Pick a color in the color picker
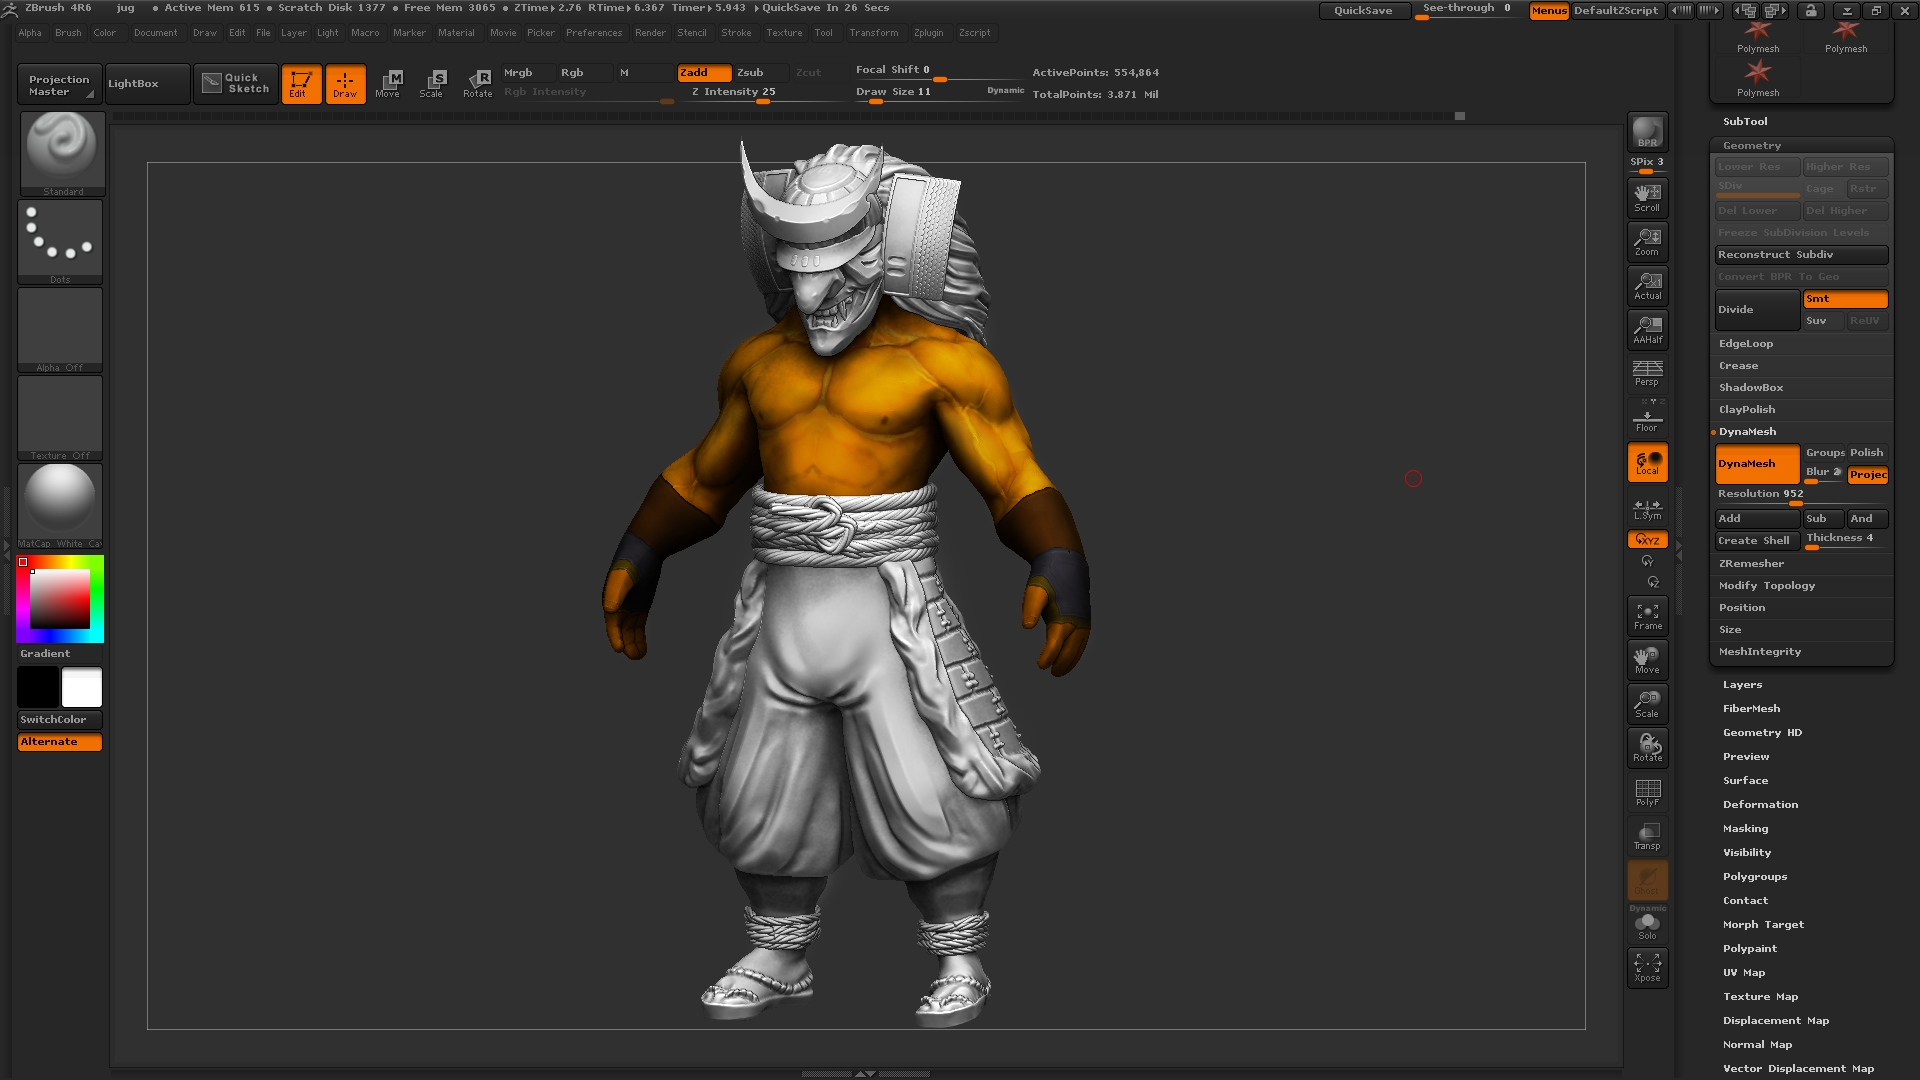Image resolution: width=1920 pixels, height=1080 pixels. [60, 598]
